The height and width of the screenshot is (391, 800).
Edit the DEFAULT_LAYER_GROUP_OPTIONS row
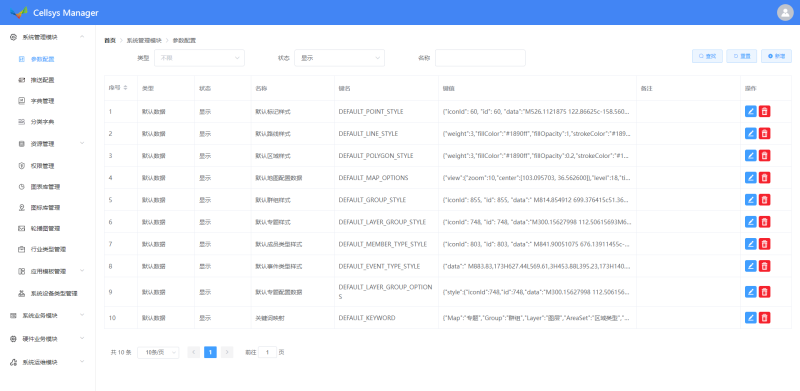tap(751, 291)
